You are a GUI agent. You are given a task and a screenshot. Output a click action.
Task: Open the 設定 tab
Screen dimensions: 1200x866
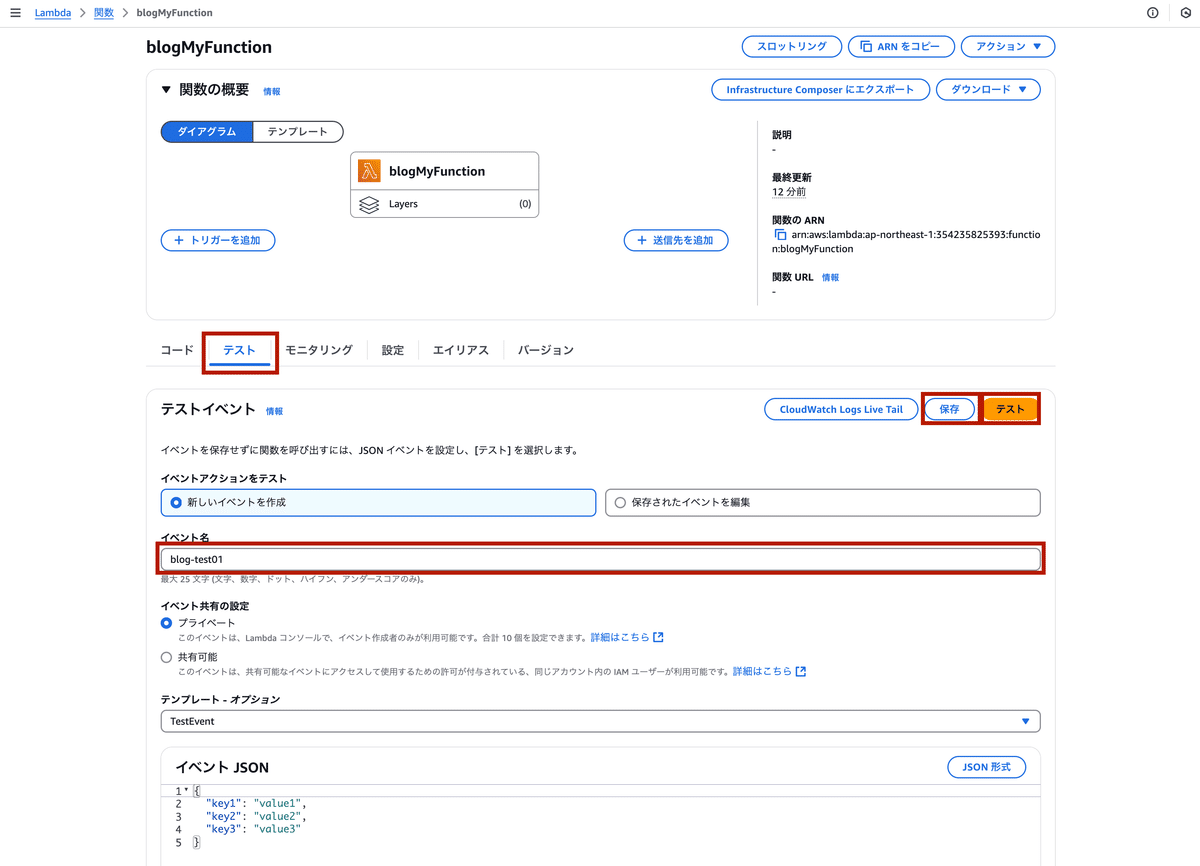(393, 350)
